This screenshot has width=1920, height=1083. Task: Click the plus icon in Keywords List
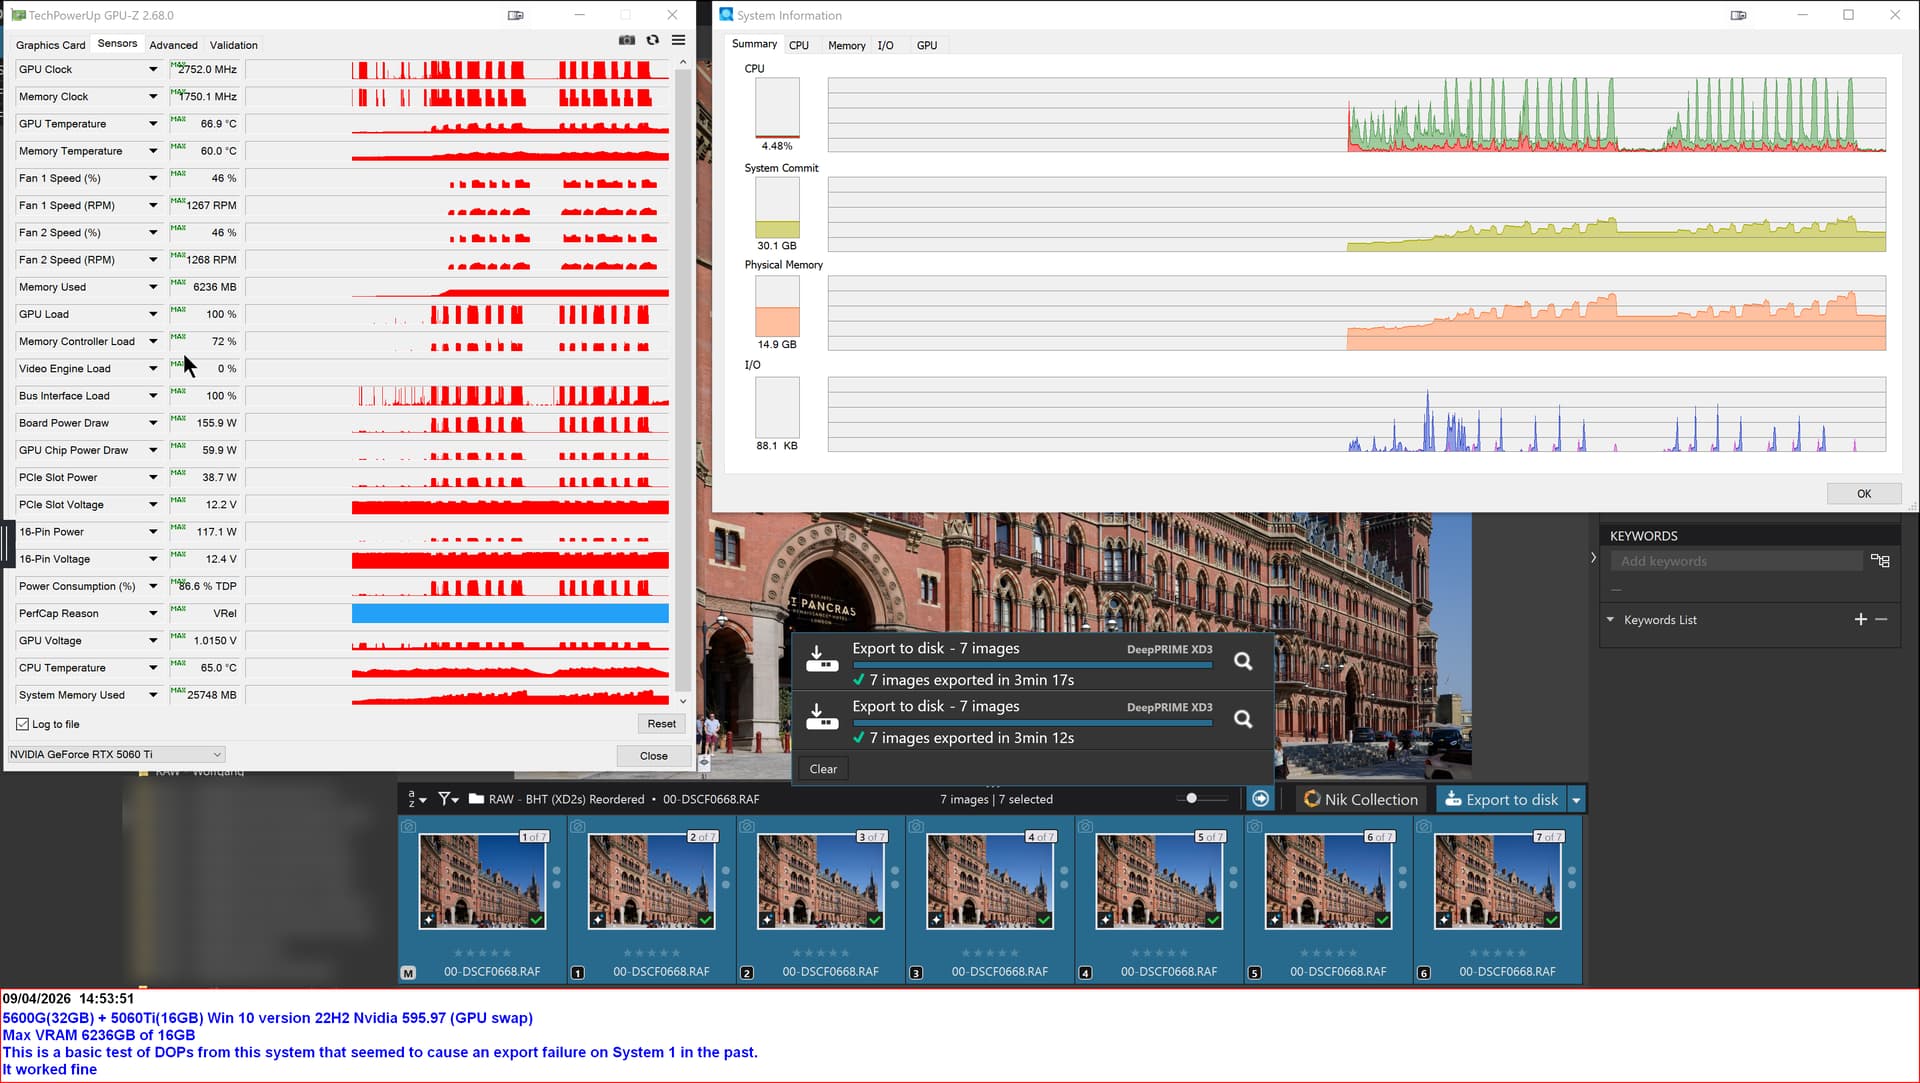tap(1860, 620)
